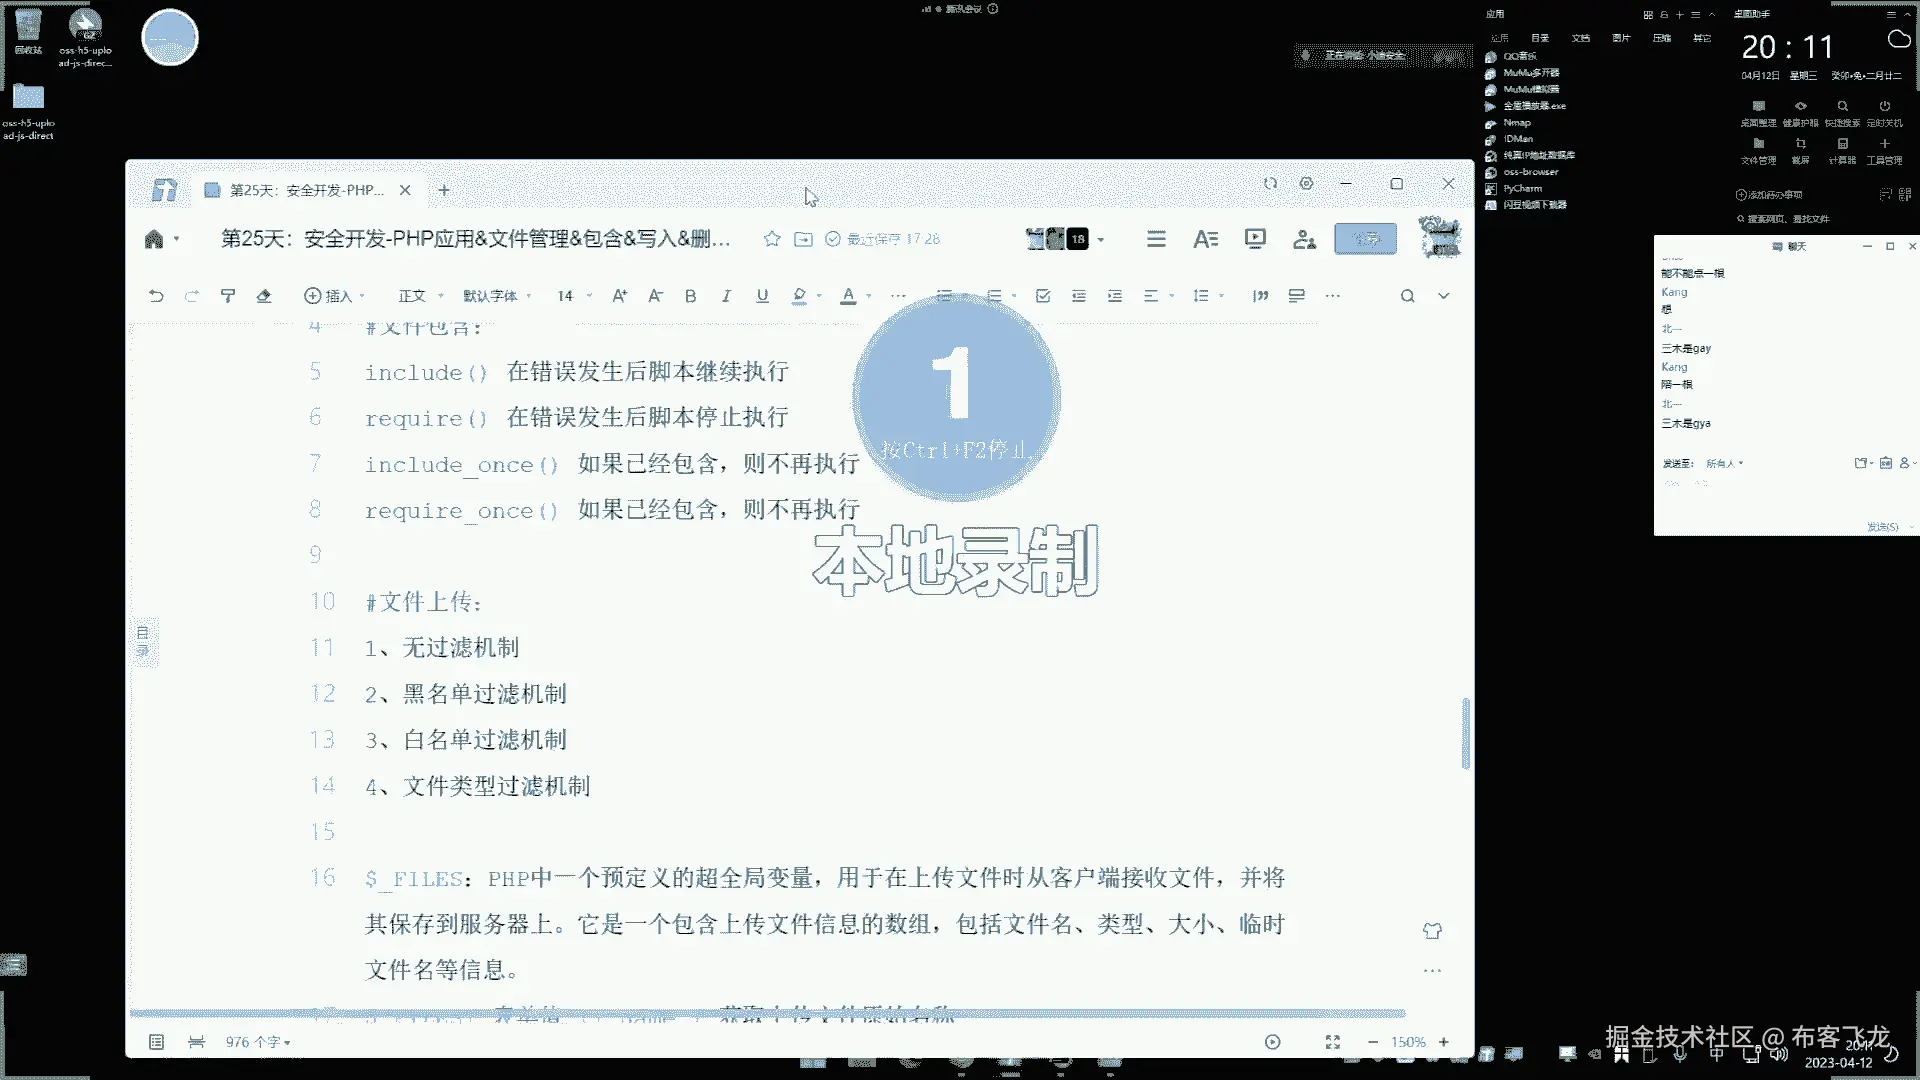Start presentation mode icon in header
The width and height of the screenshot is (1920, 1080).
pos(1255,239)
